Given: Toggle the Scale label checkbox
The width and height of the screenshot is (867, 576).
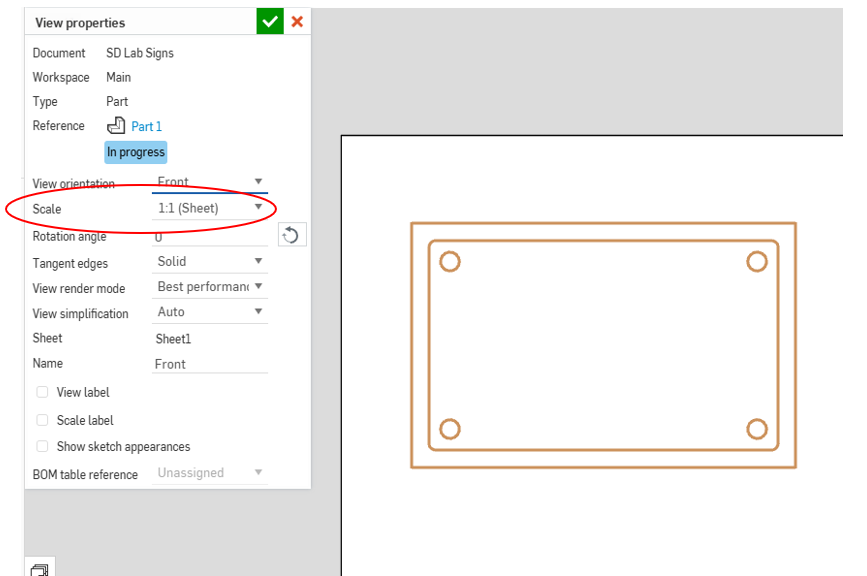Looking at the screenshot, I should pyautogui.click(x=42, y=420).
